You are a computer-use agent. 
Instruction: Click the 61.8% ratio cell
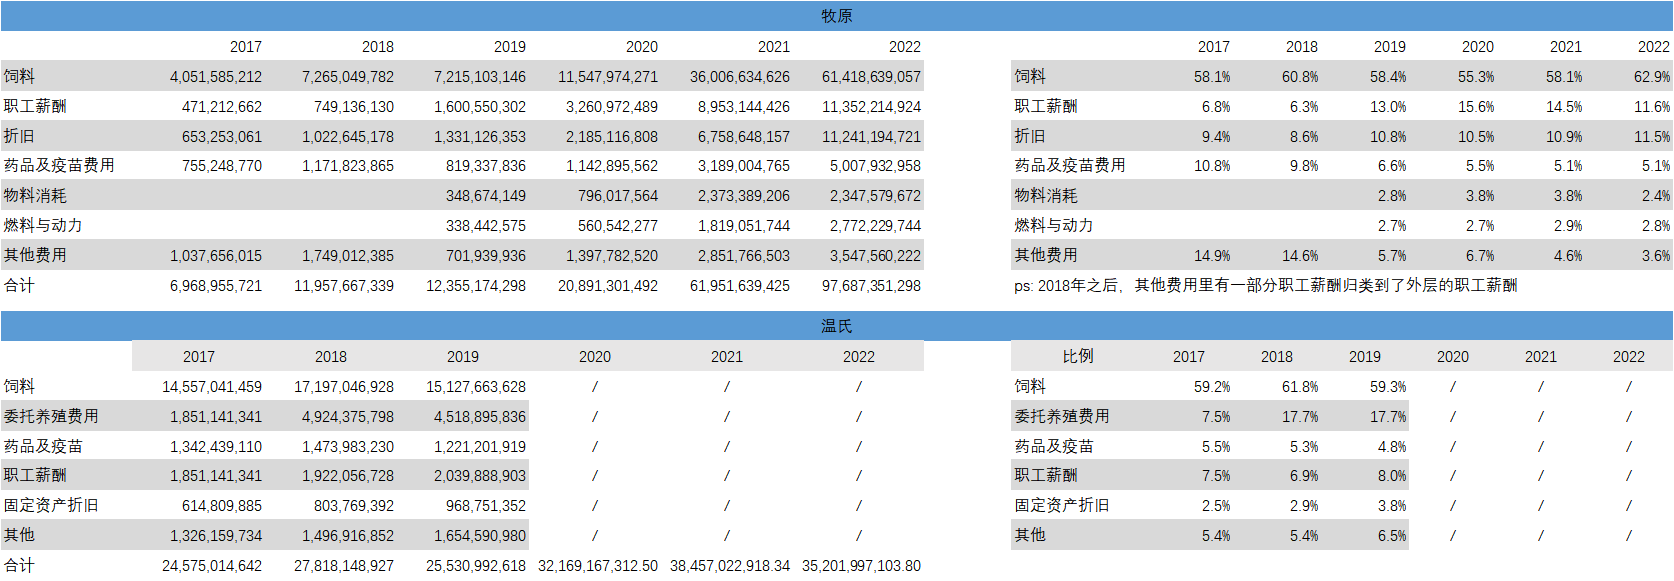pos(1300,387)
